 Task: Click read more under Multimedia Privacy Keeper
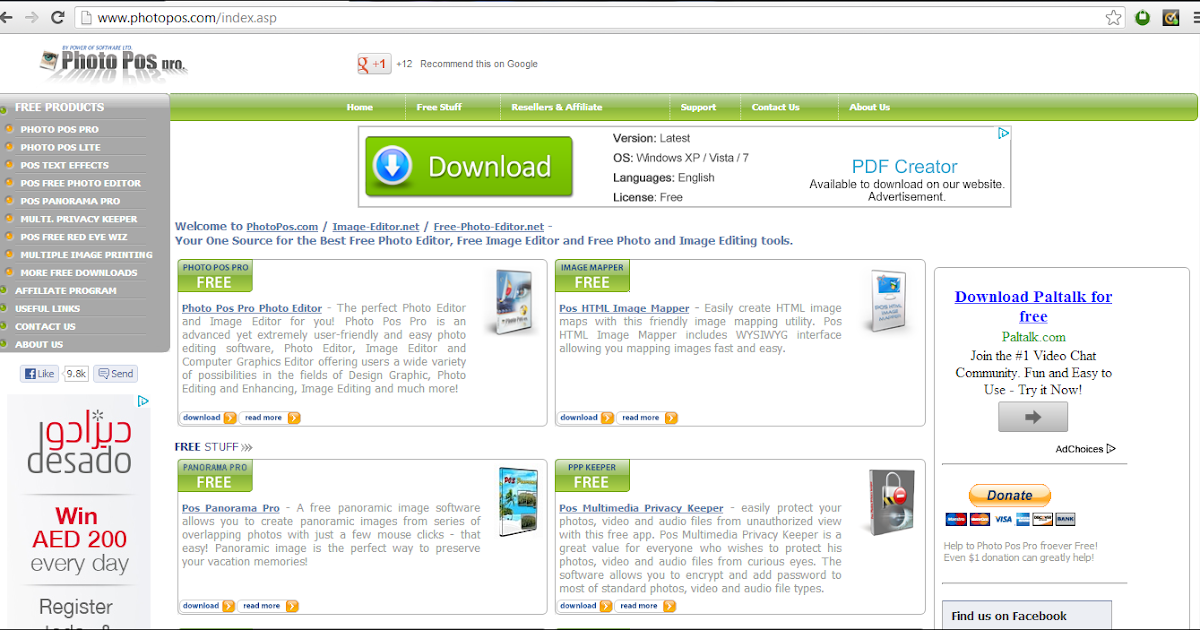tap(647, 606)
